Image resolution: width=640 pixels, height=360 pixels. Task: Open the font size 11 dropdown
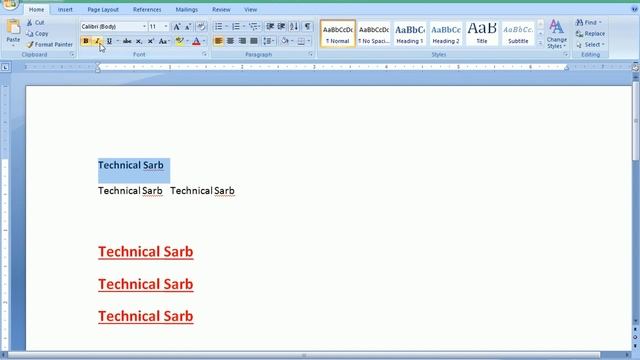point(165,27)
